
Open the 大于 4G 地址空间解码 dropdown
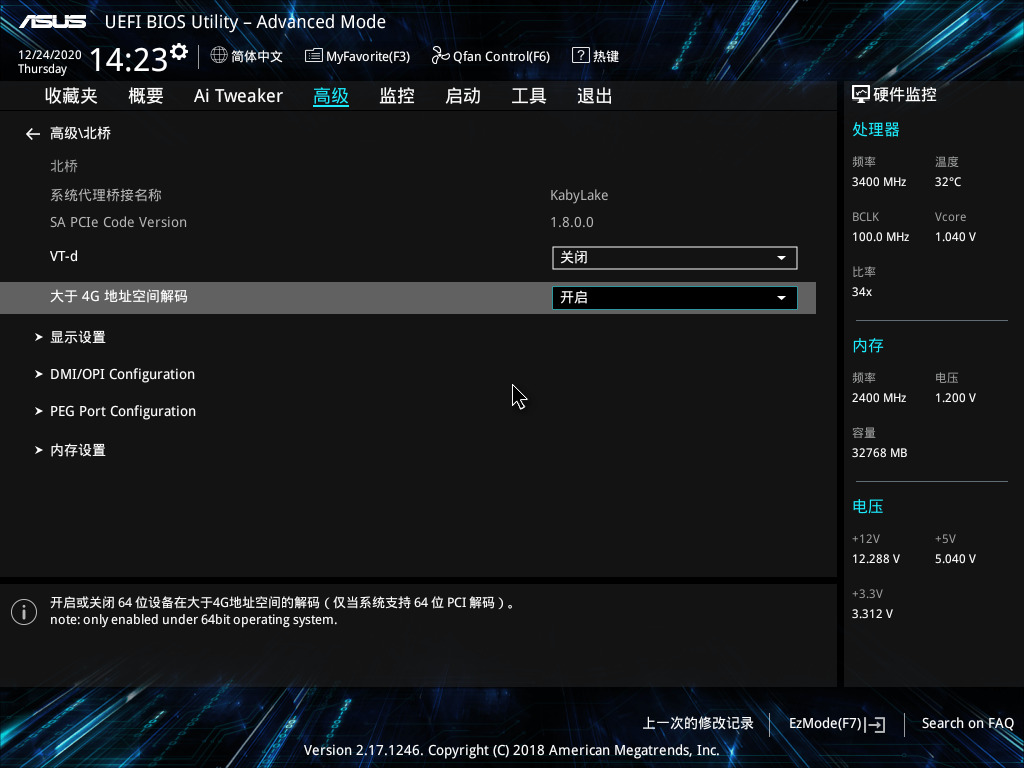[675, 298]
